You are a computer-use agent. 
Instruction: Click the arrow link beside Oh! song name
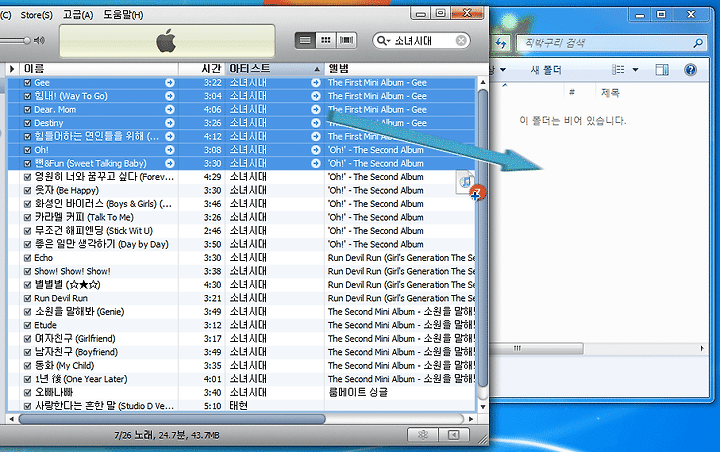(x=170, y=150)
